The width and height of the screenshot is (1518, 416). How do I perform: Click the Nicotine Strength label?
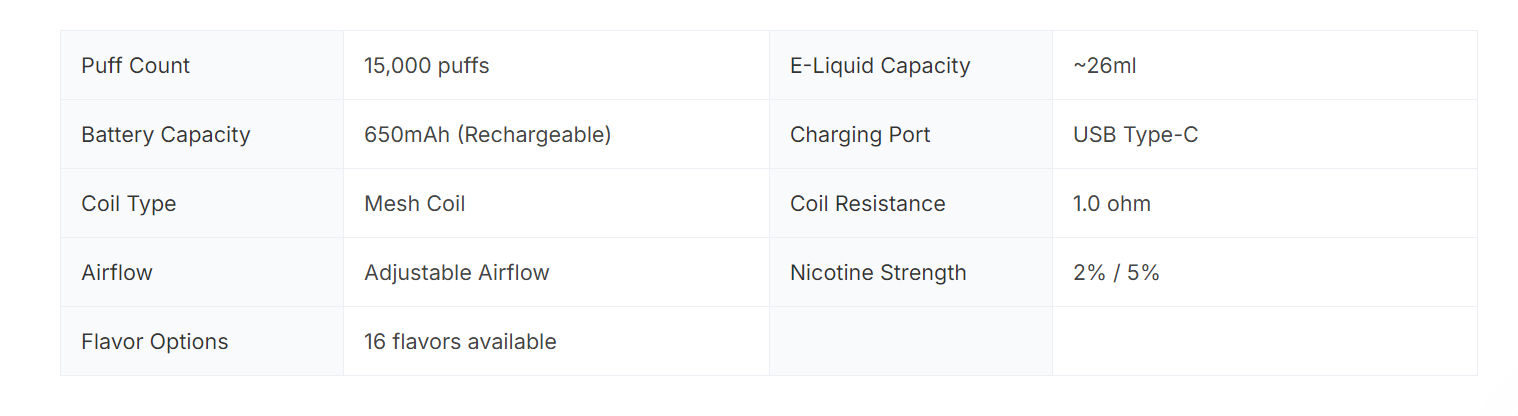[878, 272]
